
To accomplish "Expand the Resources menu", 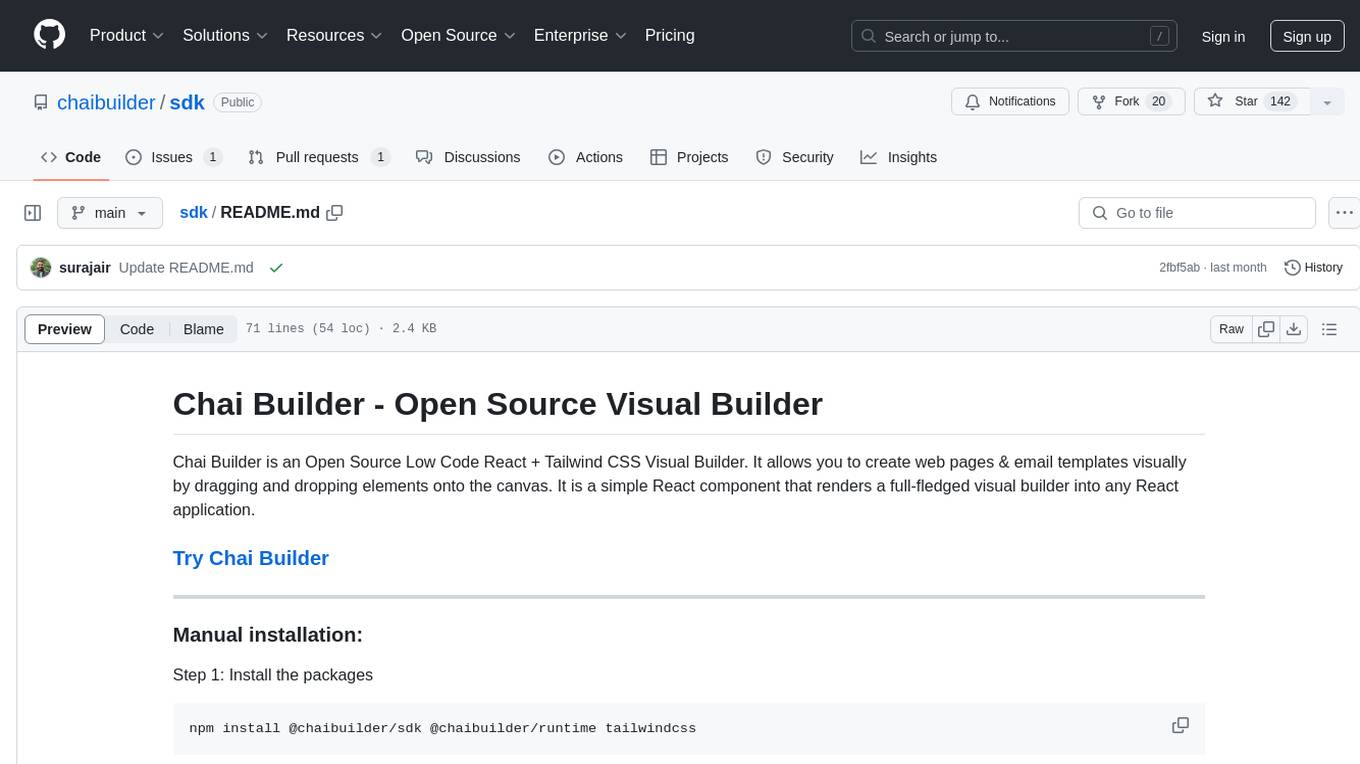I will [334, 35].
